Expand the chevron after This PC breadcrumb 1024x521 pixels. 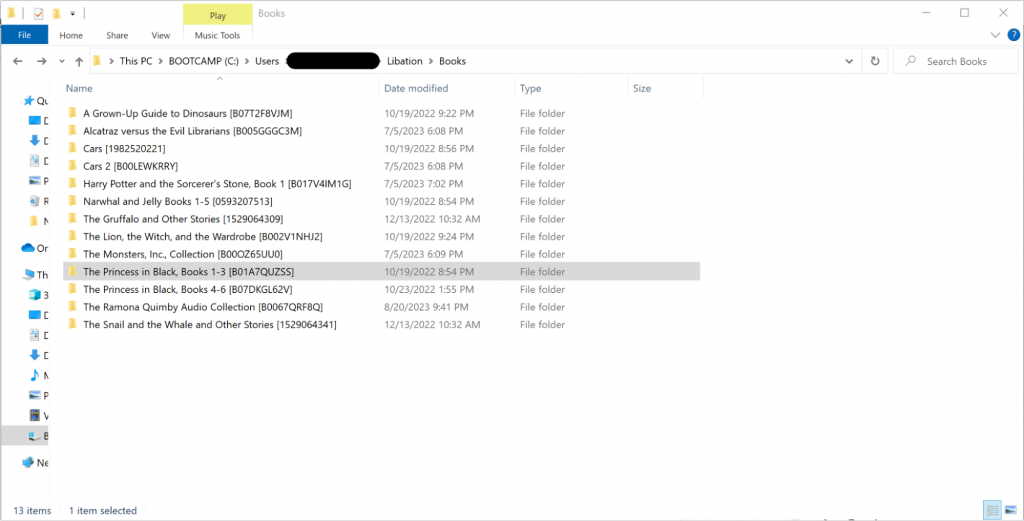[x=161, y=61]
